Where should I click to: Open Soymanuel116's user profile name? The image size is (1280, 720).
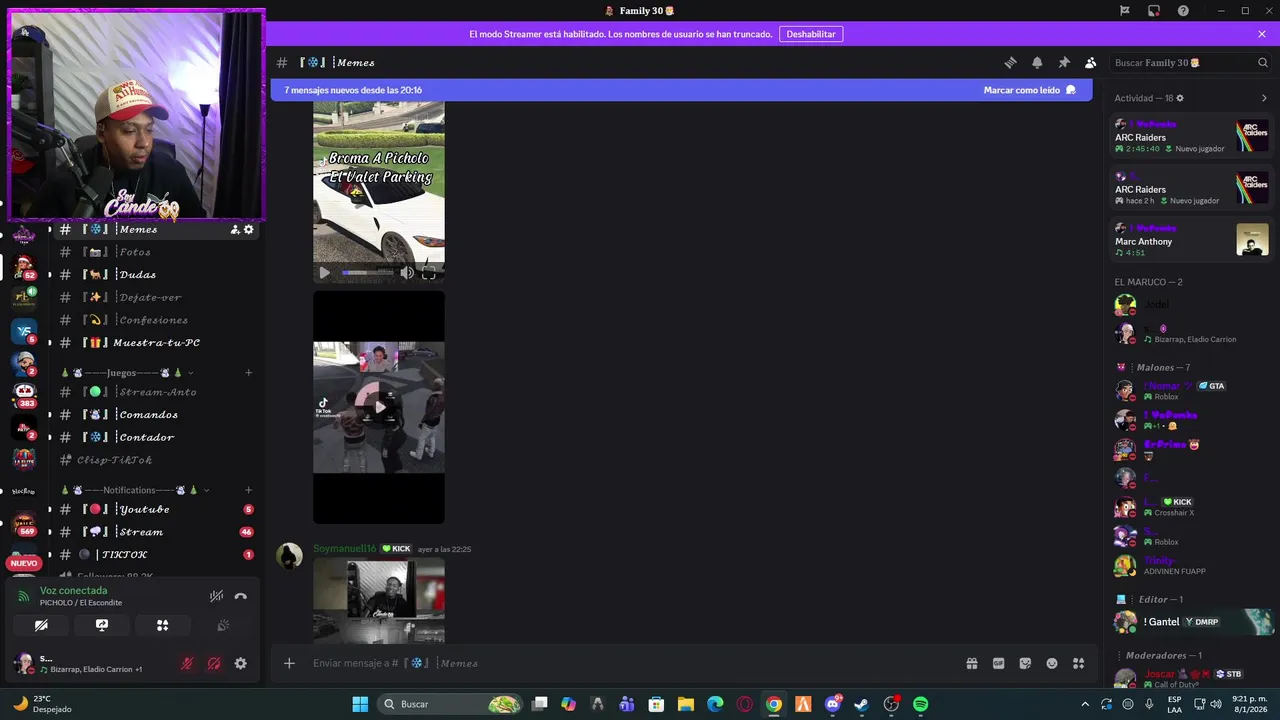(345, 549)
